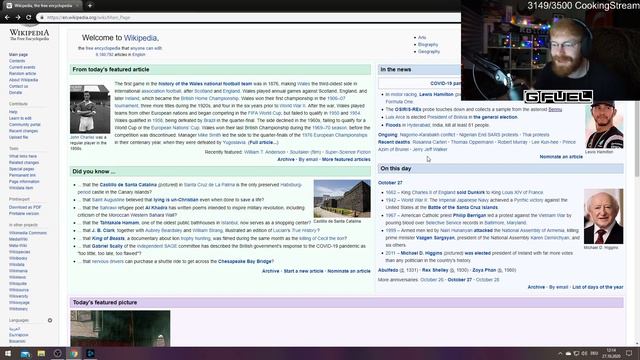640x360 pixels.
Task: Open the Contact us sidebar link
Action: pos(19,86)
